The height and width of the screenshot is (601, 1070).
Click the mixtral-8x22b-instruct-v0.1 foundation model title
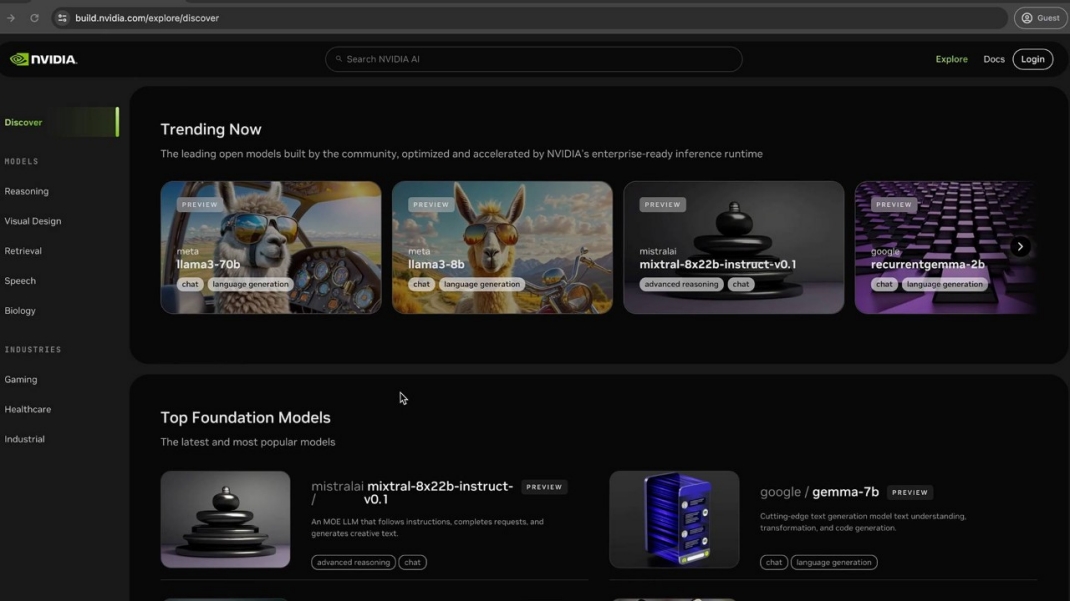(439, 492)
